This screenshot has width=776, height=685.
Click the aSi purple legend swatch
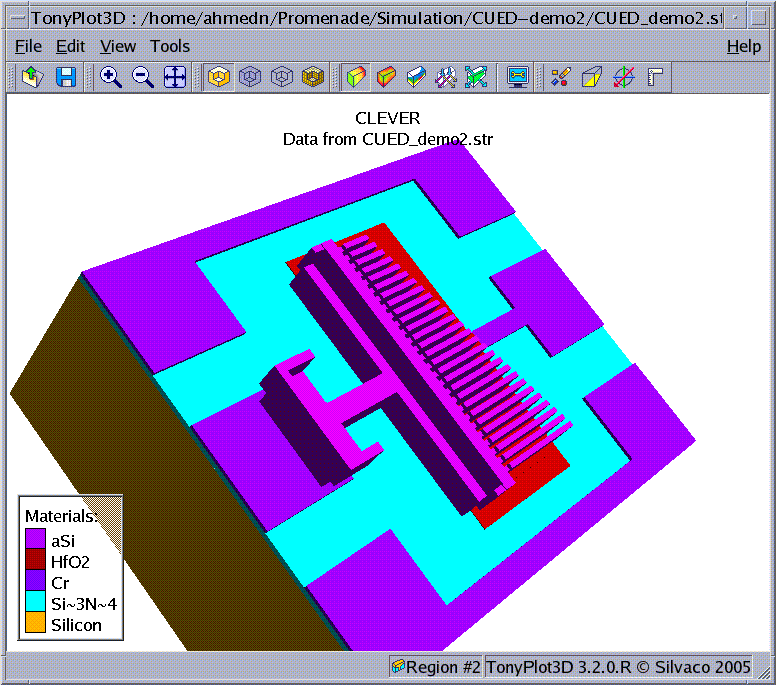pyautogui.click(x=36, y=539)
